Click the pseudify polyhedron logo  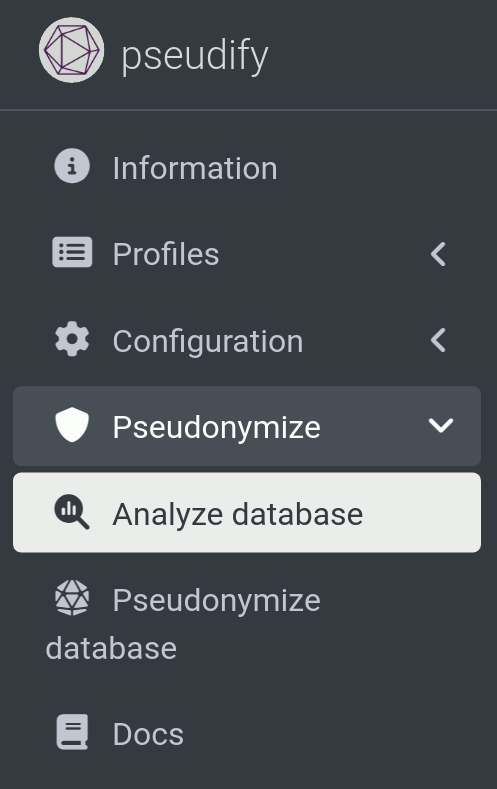[x=71, y=50]
